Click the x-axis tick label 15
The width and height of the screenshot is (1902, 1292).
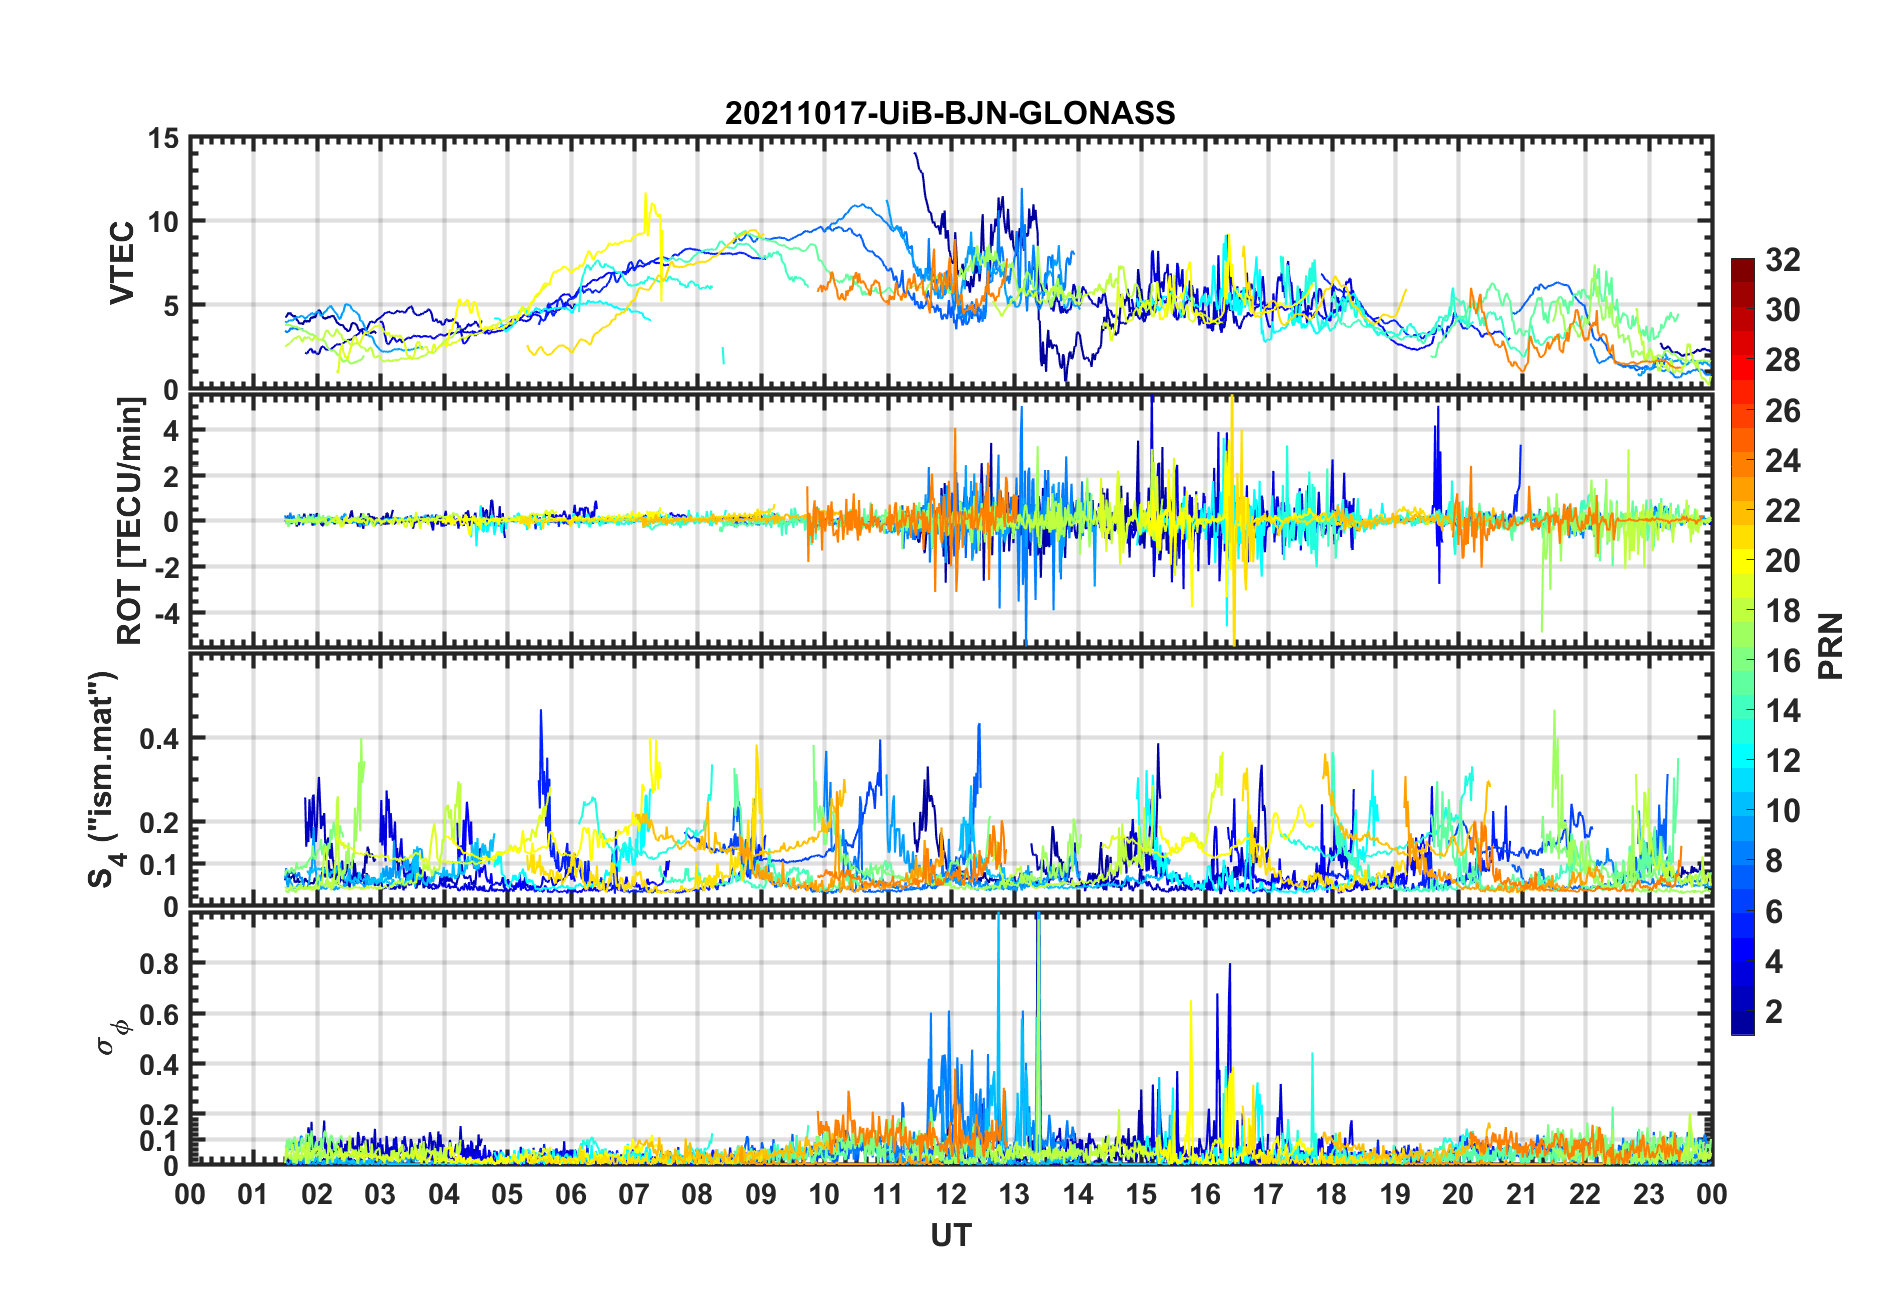[x=1141, y=1194]
